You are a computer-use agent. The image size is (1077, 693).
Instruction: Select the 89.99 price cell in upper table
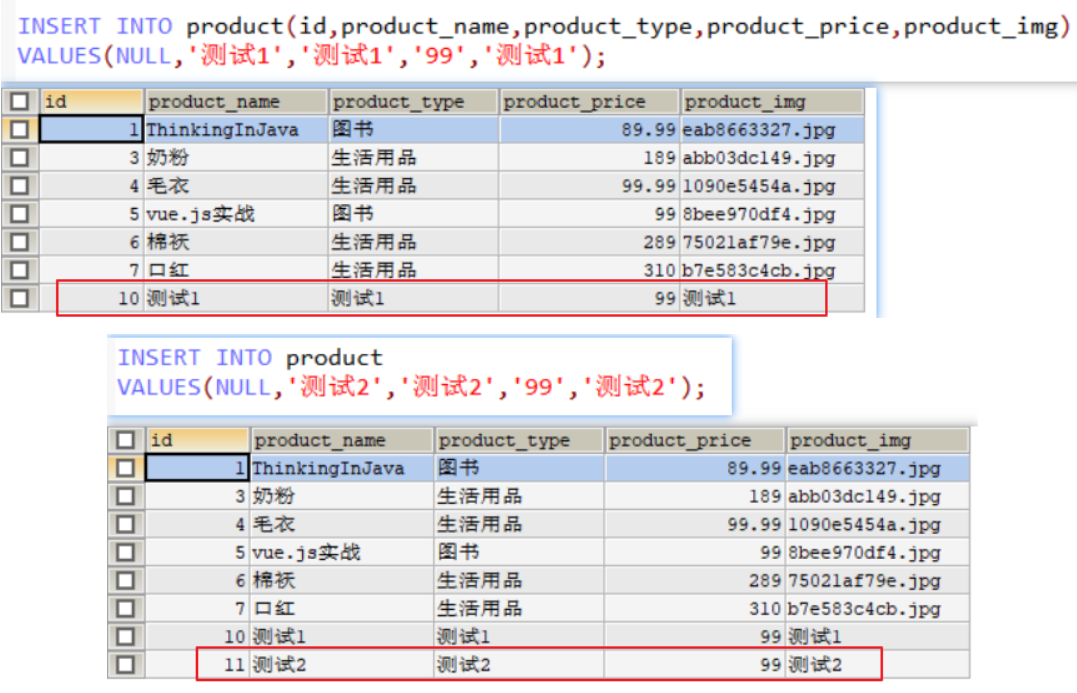click(589, 130)
